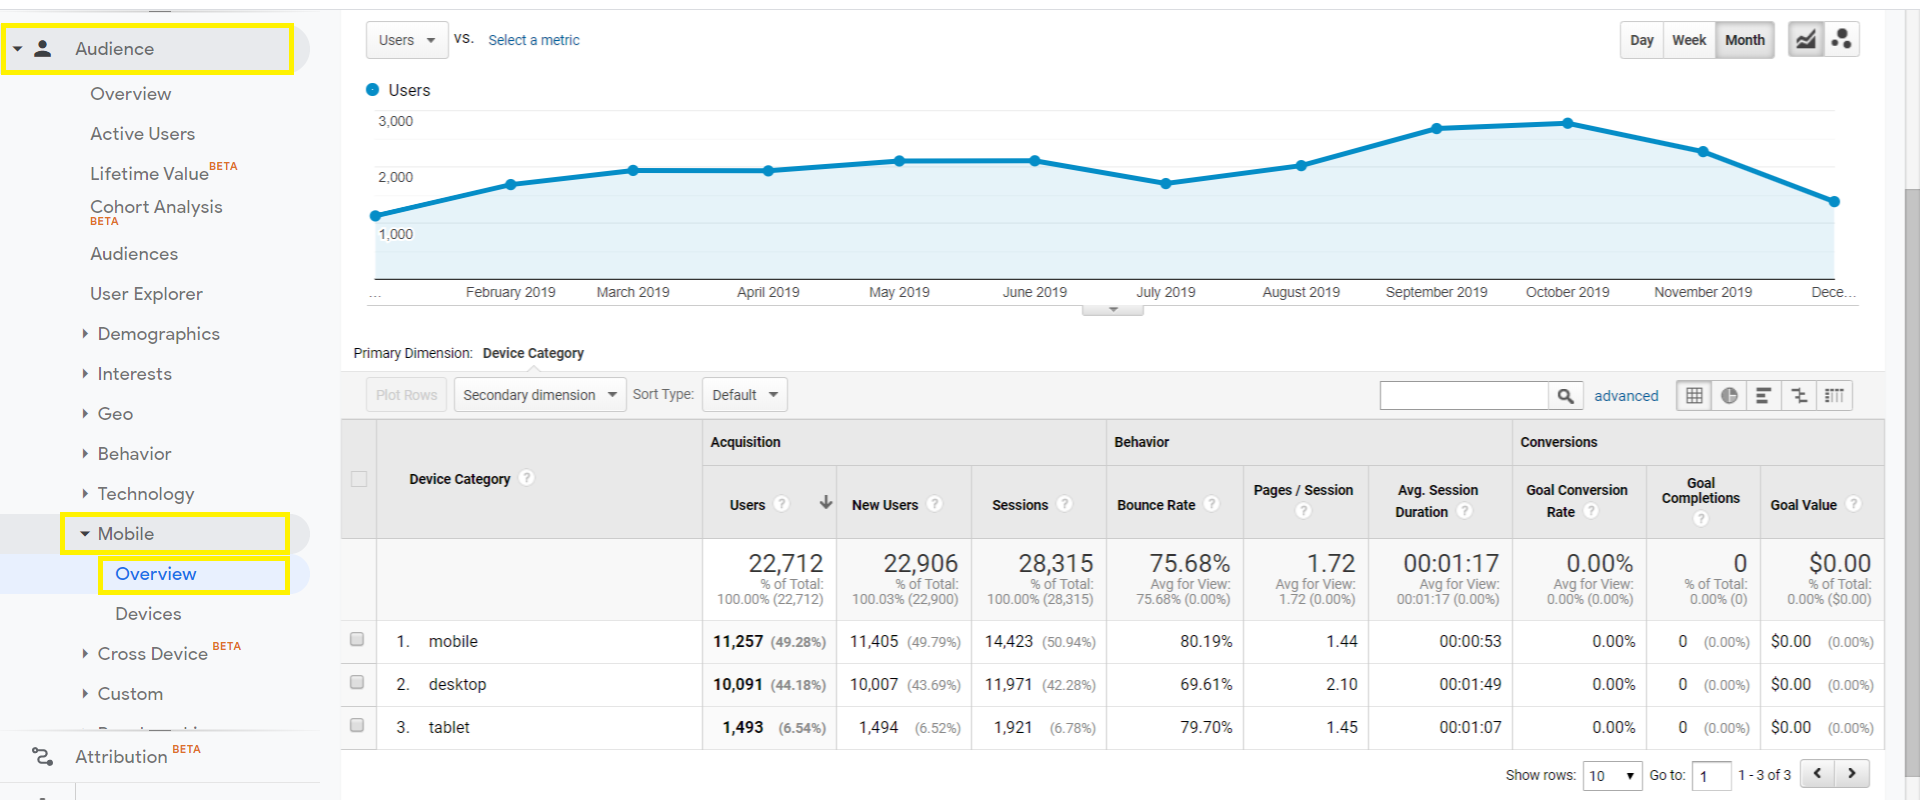Switch to motion chart bubbles icon
This screenshot has height=800, width=1920.
[x=1841, y=40]
